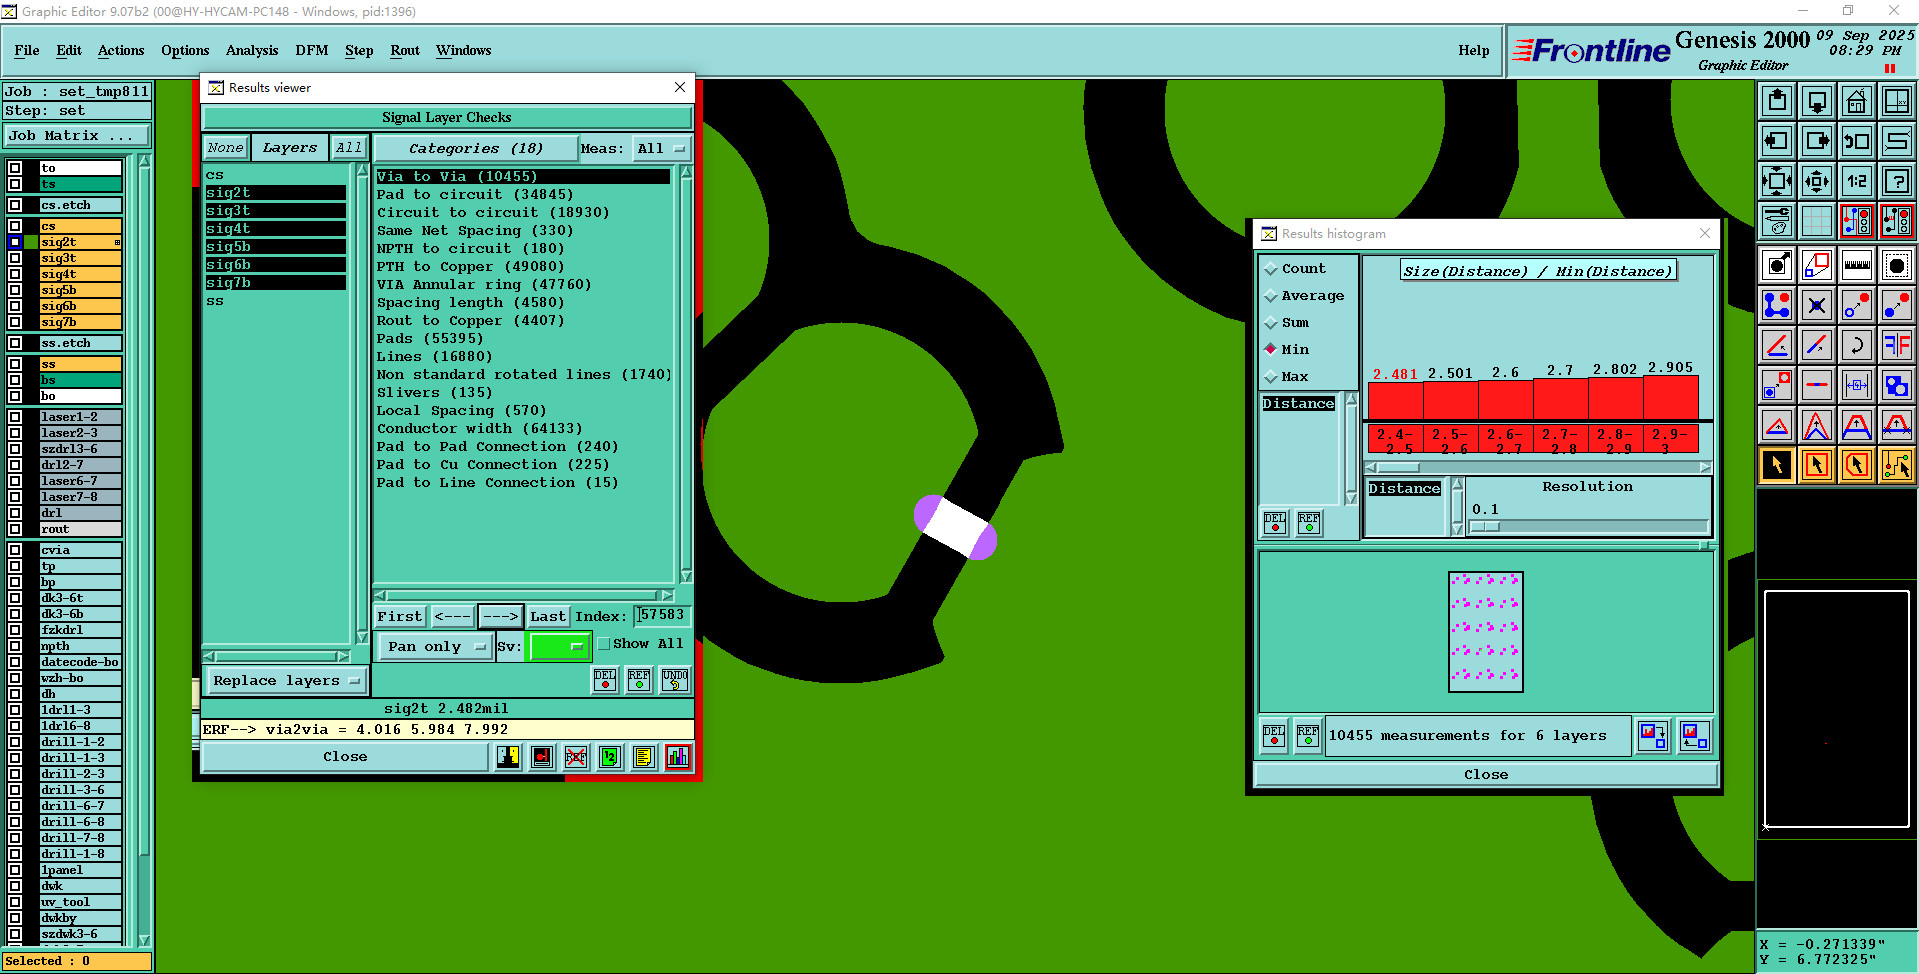Click the green numbered page icon in Results viewer
The width and height of the screenshot is (1919, 974).
609,757
